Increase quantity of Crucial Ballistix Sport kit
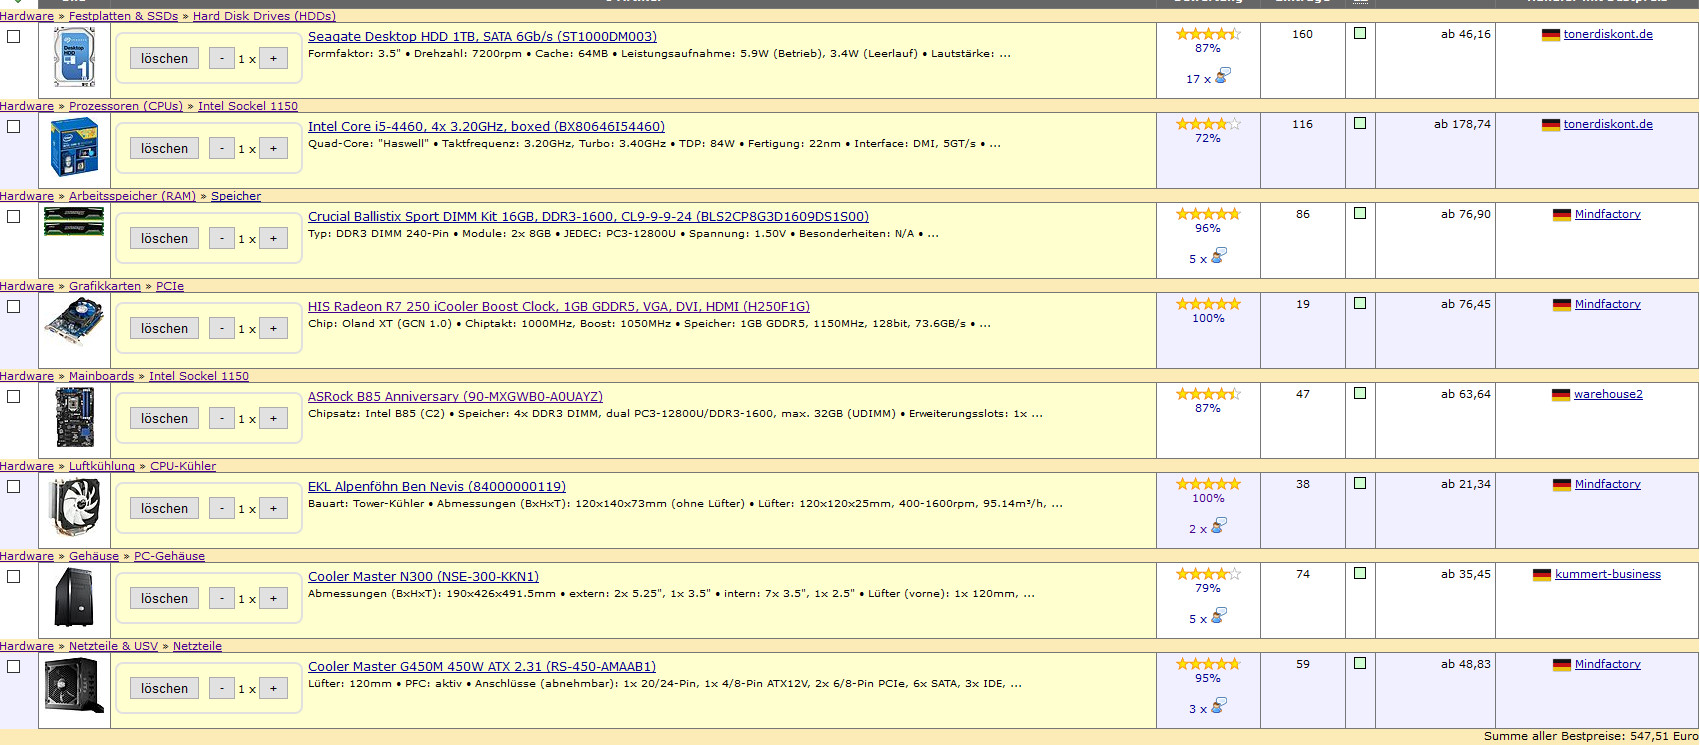The height and width of the screenshot is (745, 1700). point(273,238)
